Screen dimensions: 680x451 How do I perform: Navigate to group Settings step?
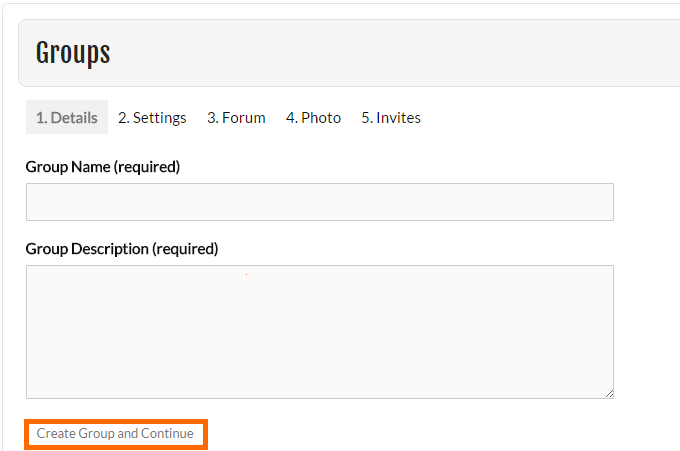152,118
